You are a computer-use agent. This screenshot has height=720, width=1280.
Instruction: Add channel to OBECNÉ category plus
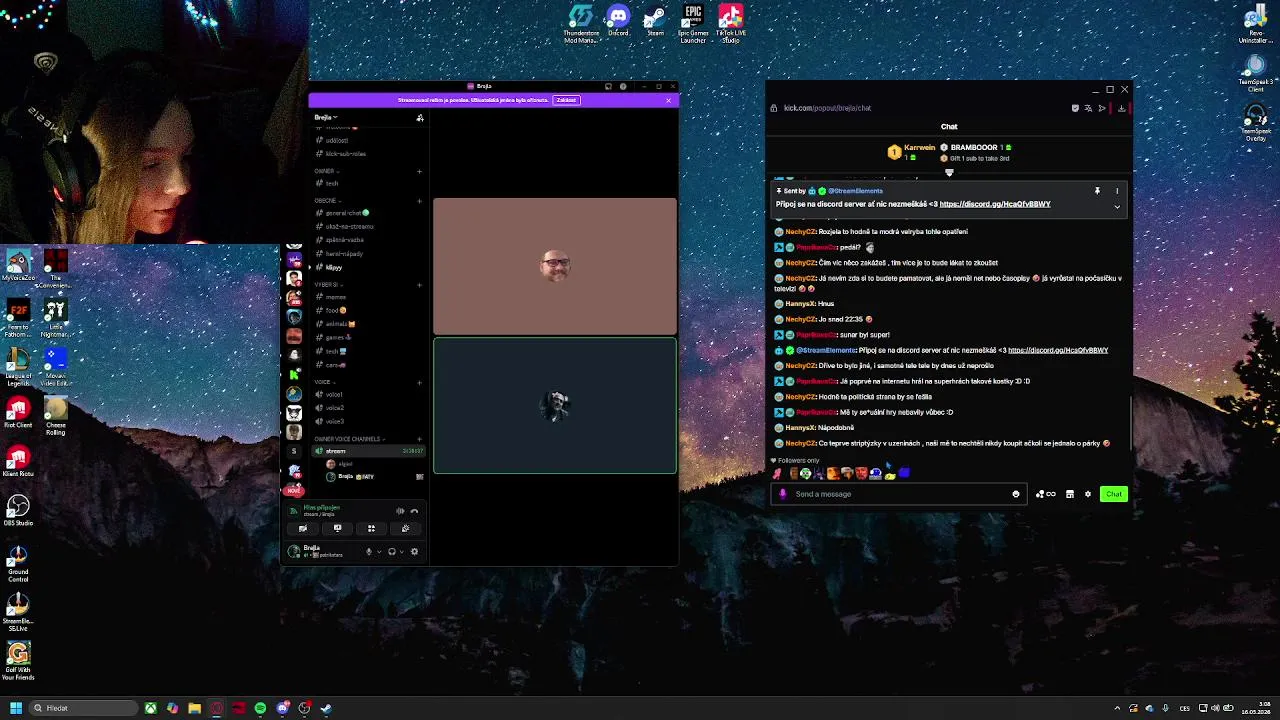coord(419,200)
